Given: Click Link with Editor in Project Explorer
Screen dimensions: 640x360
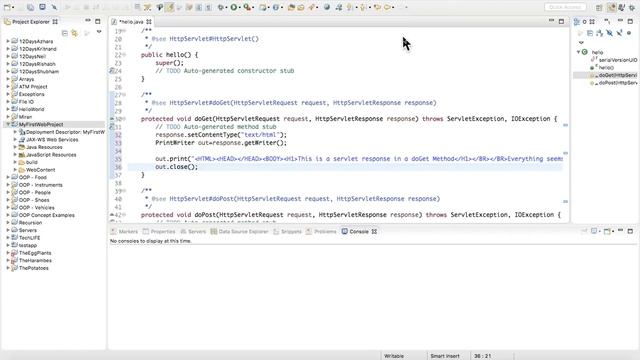Looking at the screenshot, I should click(x=74, y=33).
